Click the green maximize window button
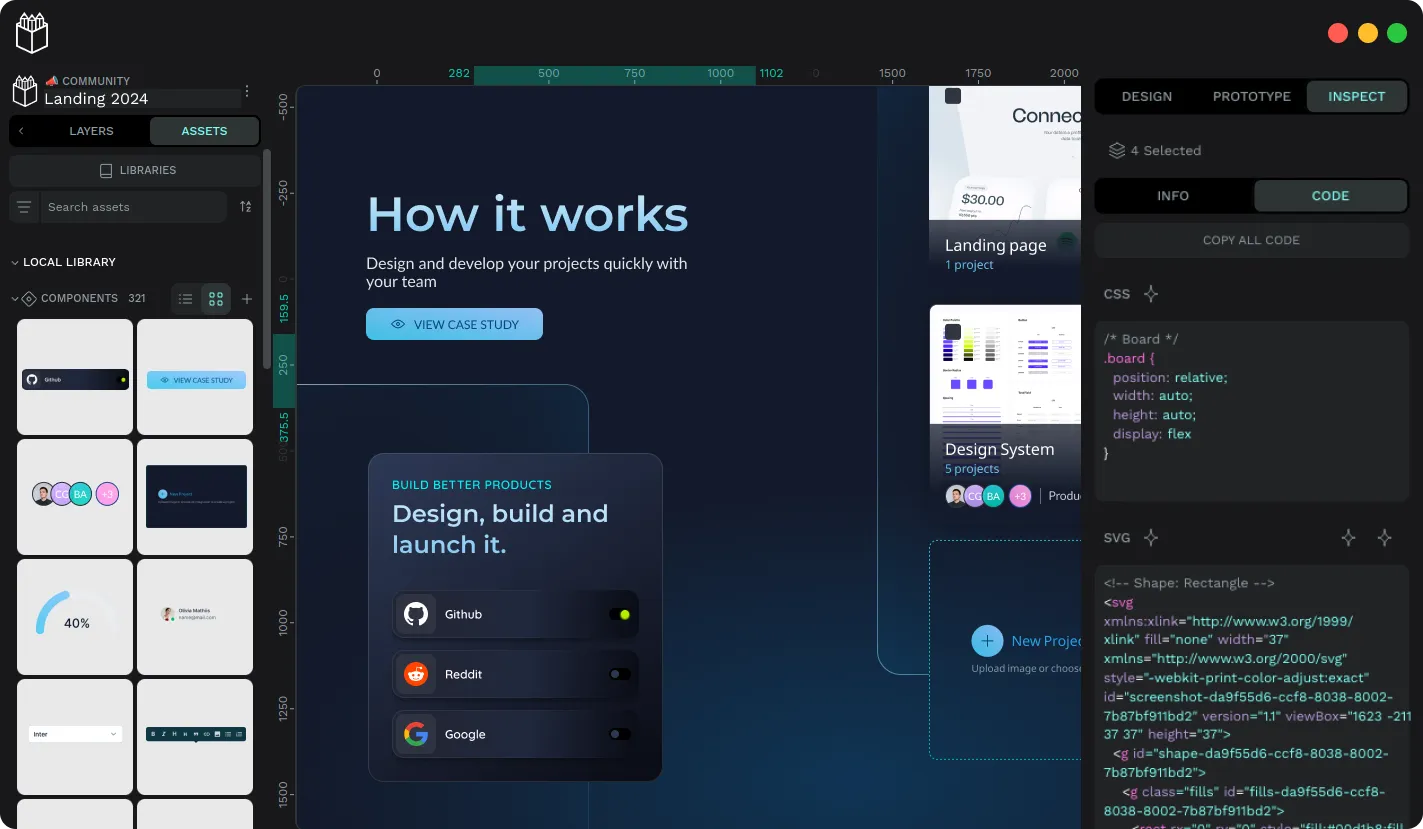The image size is (1423, 829). click(1397, 33)
